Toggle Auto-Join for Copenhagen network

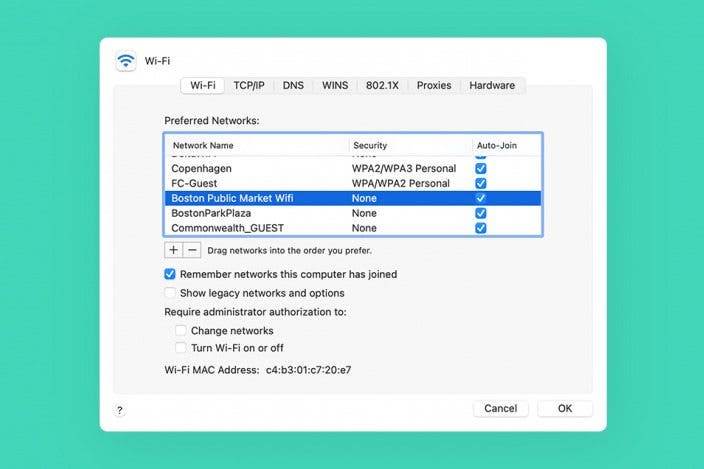pyautogui.click(x=481, y=169)
